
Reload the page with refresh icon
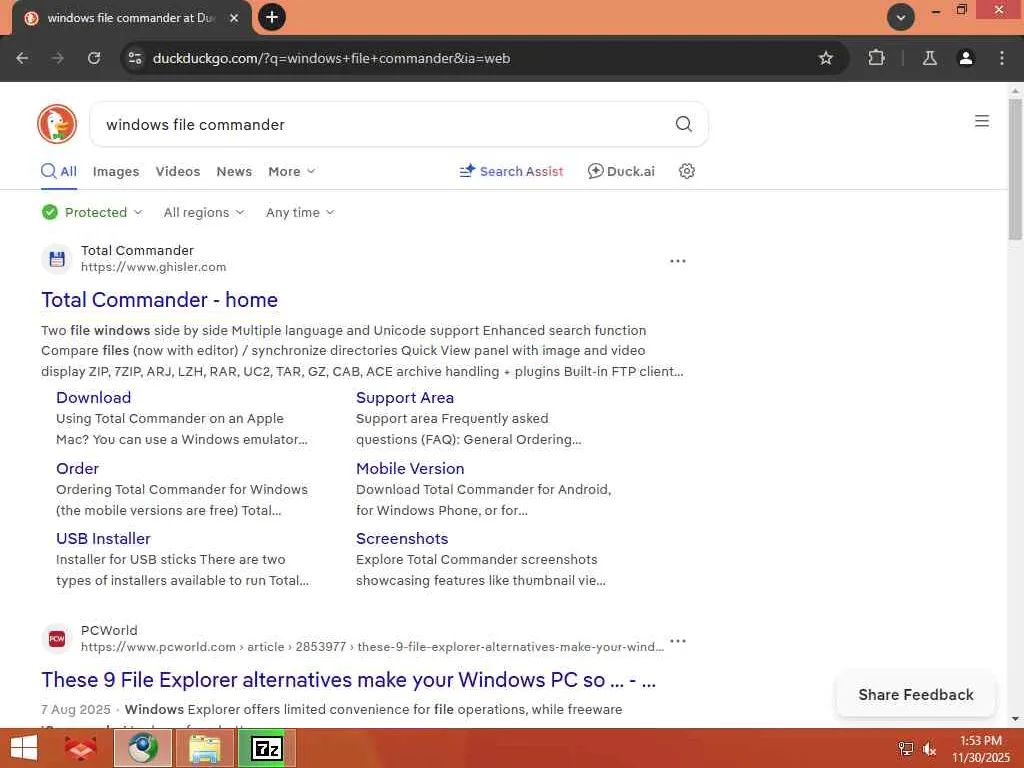click(x=94, y=58)
